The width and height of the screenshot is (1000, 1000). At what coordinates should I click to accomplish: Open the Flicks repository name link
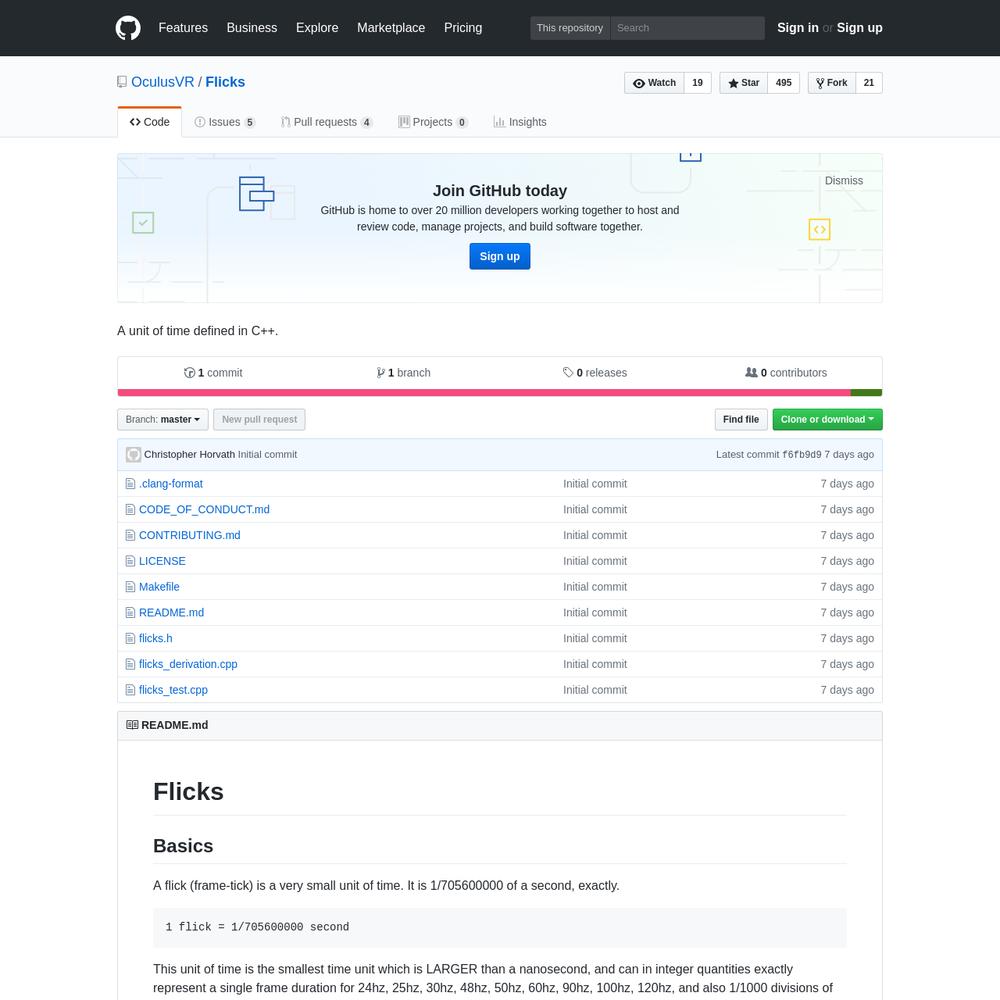pyautogui.click(x=225, y=82)
